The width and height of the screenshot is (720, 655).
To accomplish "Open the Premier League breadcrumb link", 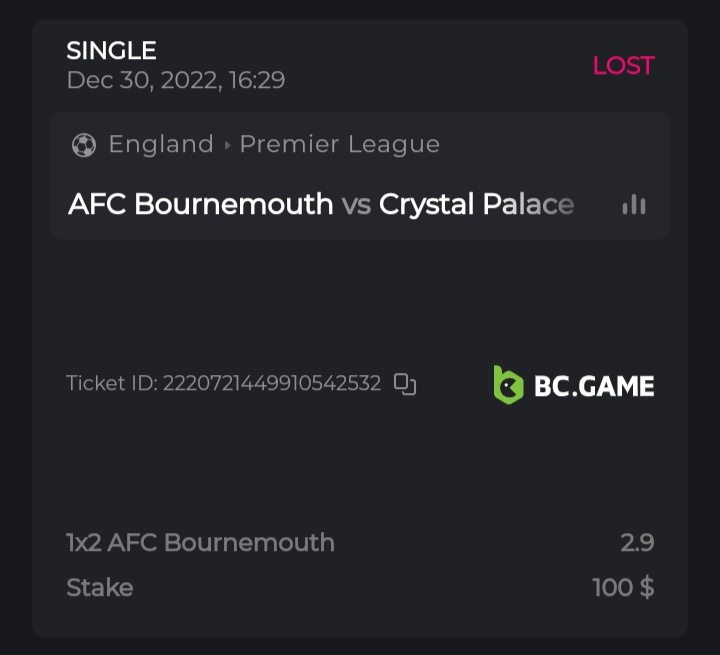I will click(340, 145).
